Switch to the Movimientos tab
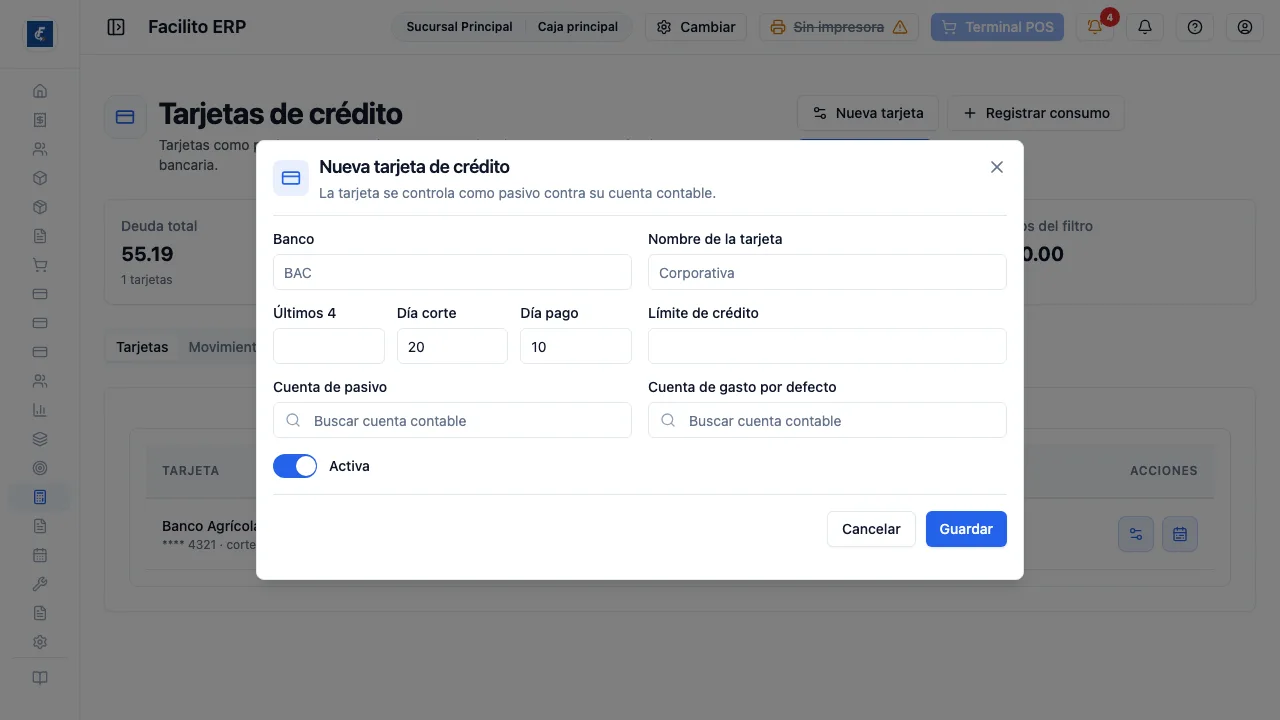The image size is (1280, 720). (x=222, y=347)
